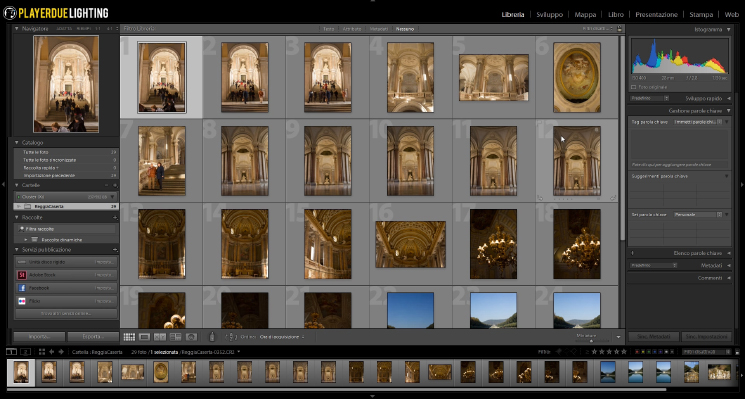The height and width of the screenshot is (399, 745).
Task: Toggle the Foto originale checkbox
Action: 633,87
